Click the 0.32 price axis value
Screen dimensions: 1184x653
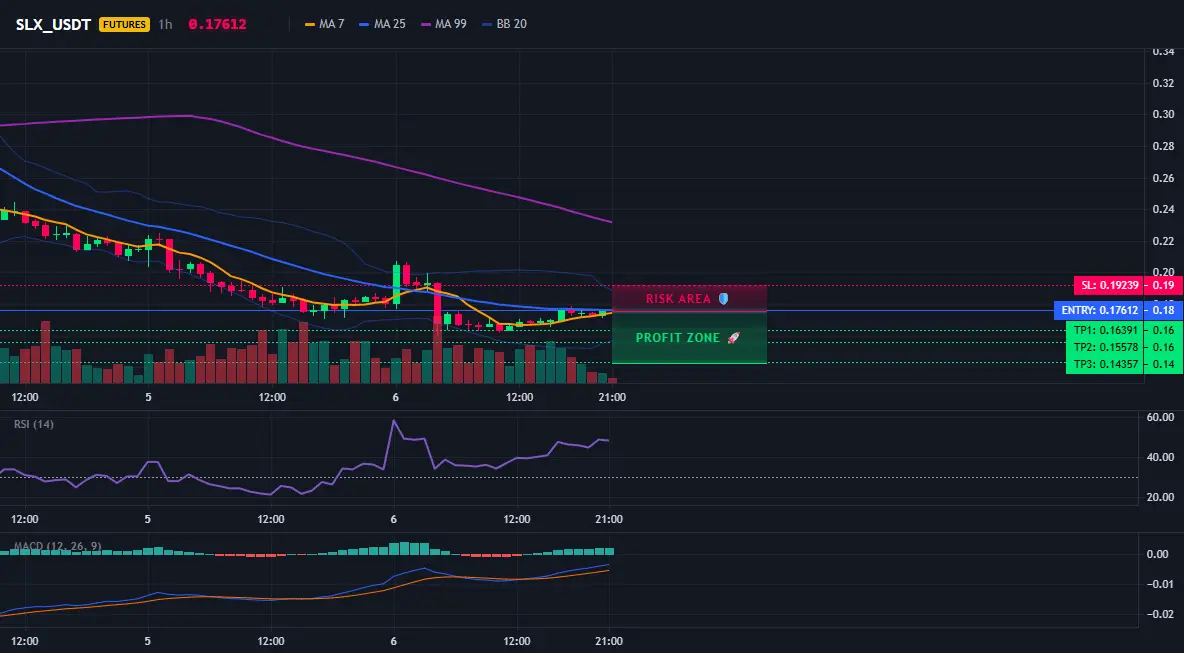coord(1164,83)
